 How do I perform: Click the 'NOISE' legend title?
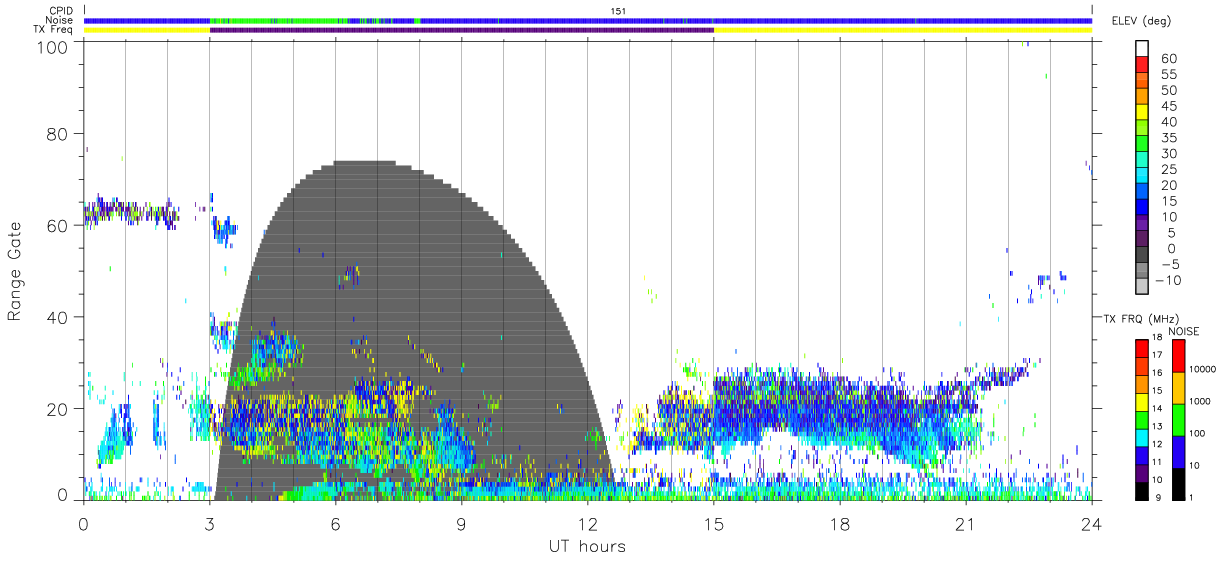(1184, 331)
